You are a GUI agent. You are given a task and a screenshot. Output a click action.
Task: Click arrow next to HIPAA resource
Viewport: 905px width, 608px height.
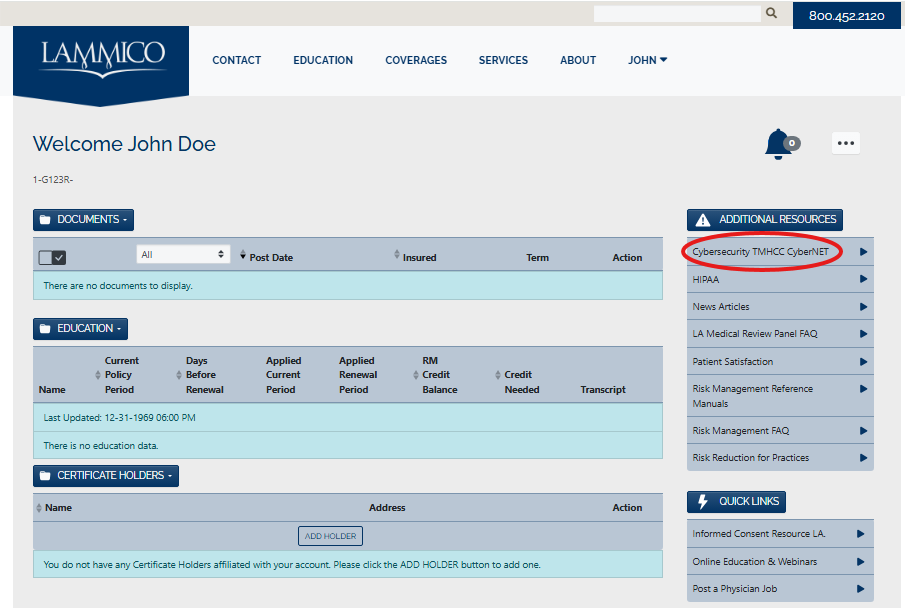(x=862, y=280)
